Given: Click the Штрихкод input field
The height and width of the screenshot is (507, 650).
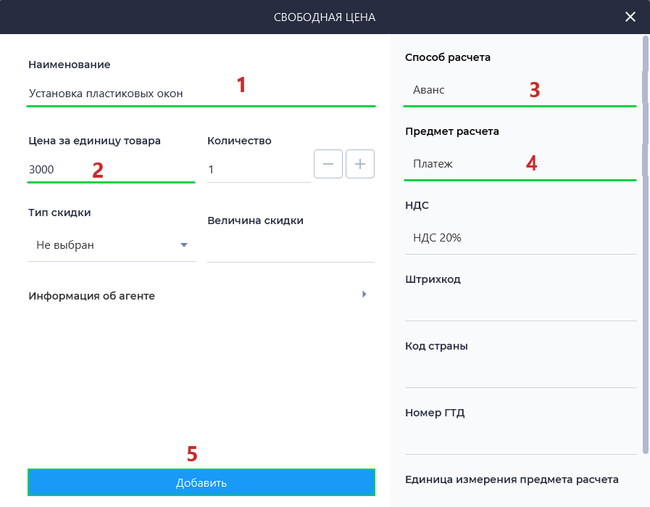Looking at the screenshot, I should click(x=520, y=305).
